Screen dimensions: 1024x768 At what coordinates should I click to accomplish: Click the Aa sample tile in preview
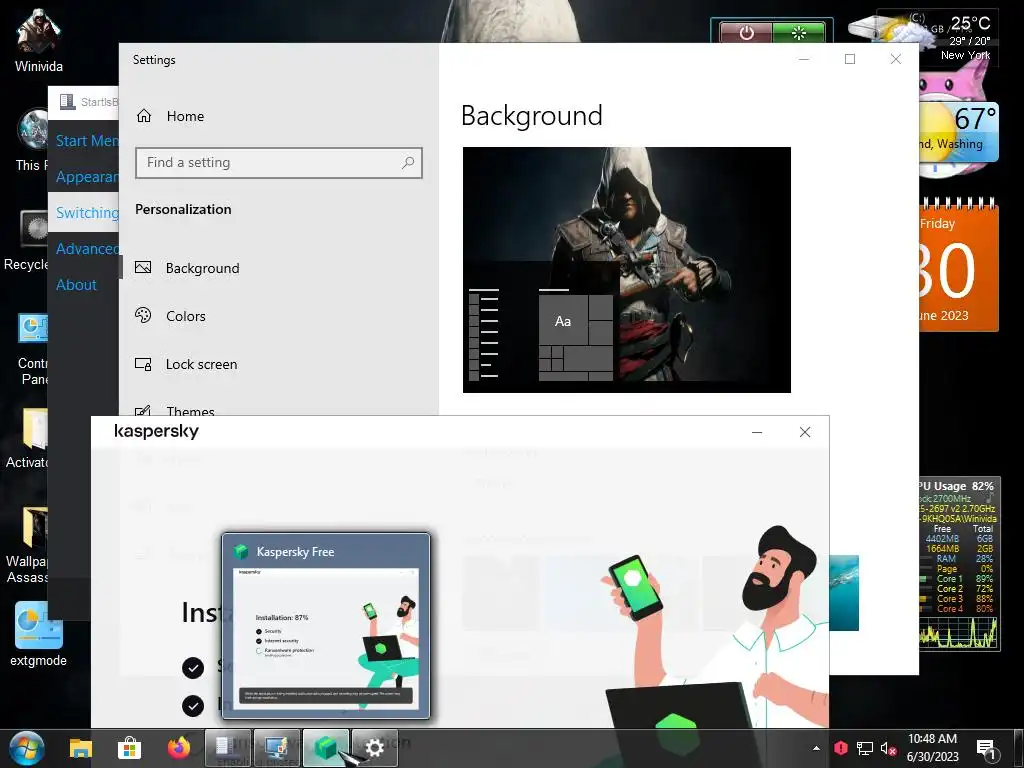coord(563,321)
